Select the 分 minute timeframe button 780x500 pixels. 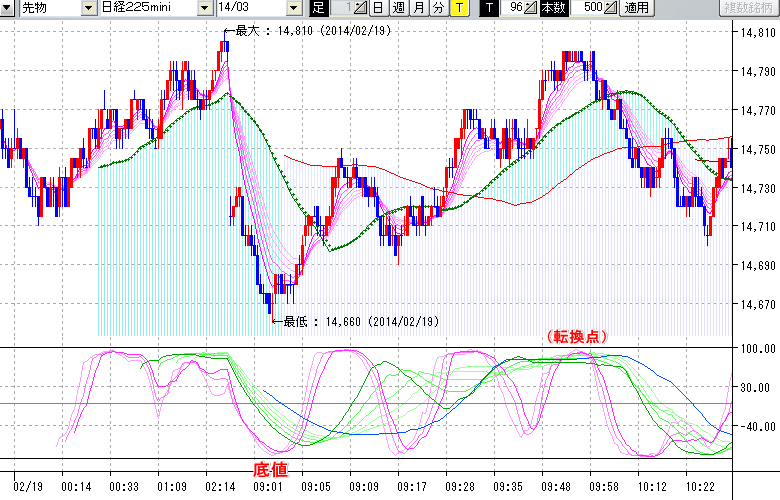click(438, 8)
